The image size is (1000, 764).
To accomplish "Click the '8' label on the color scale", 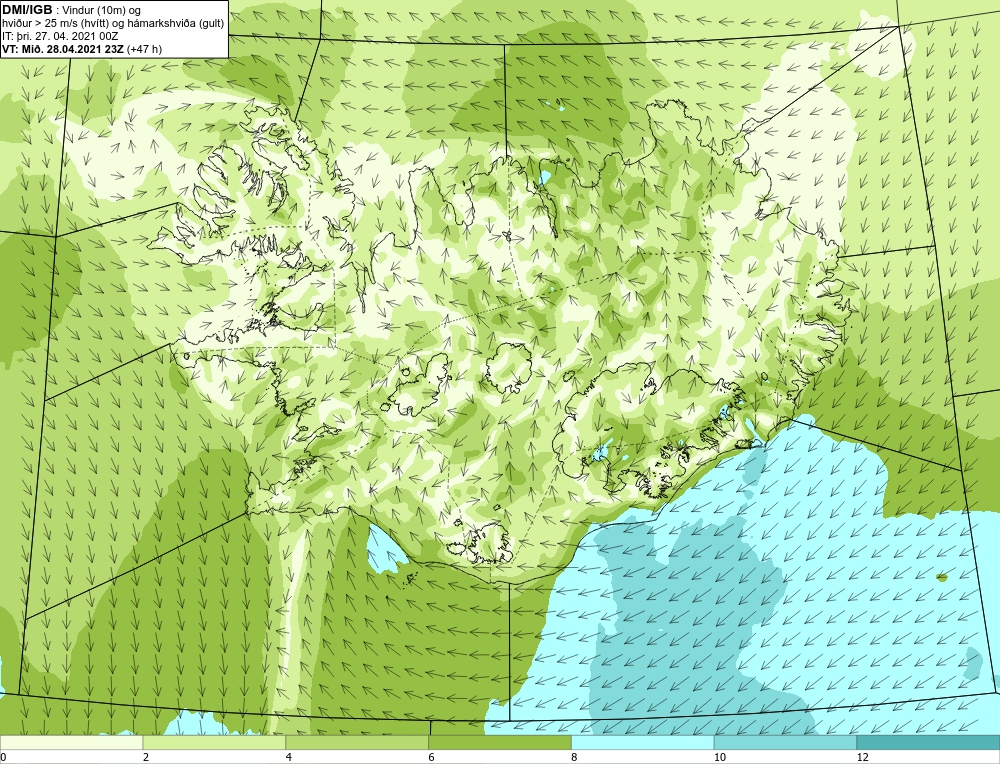I will click(x=575, y=758).
